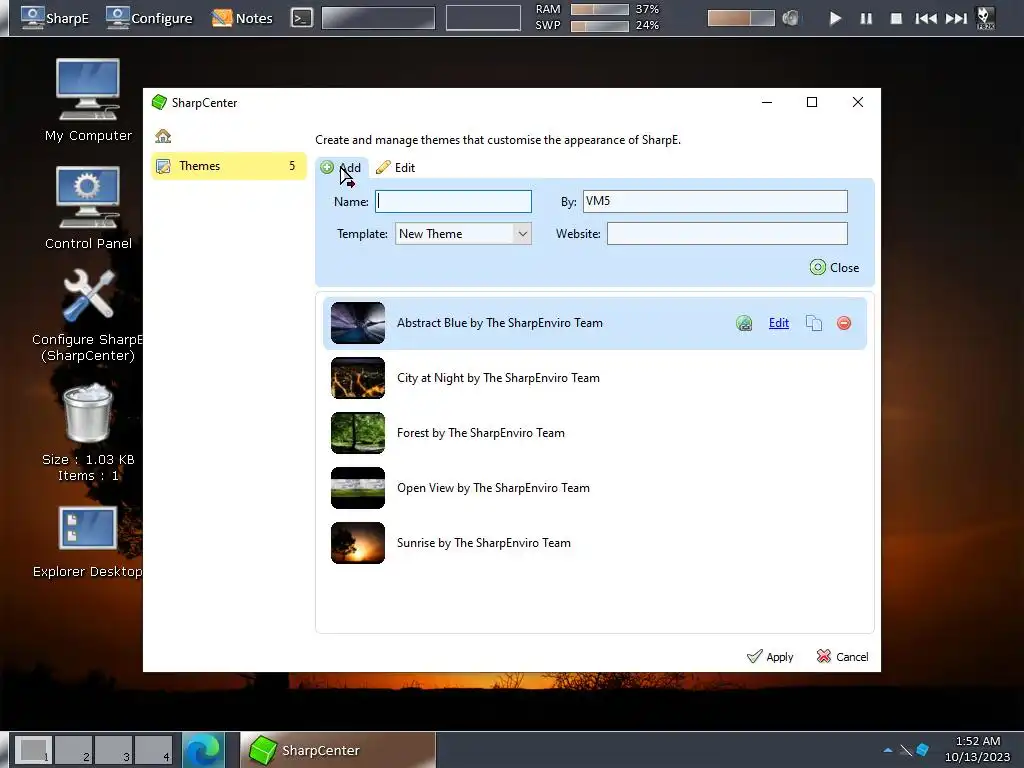Click the foobar alien icon
Viewport: 1024px width, 768px height.
pyautogui.click(x=985, y=18)
